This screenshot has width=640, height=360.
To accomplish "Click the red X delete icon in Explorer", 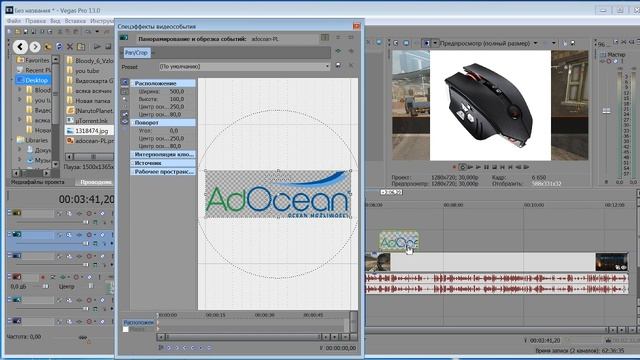I will 70,47.
